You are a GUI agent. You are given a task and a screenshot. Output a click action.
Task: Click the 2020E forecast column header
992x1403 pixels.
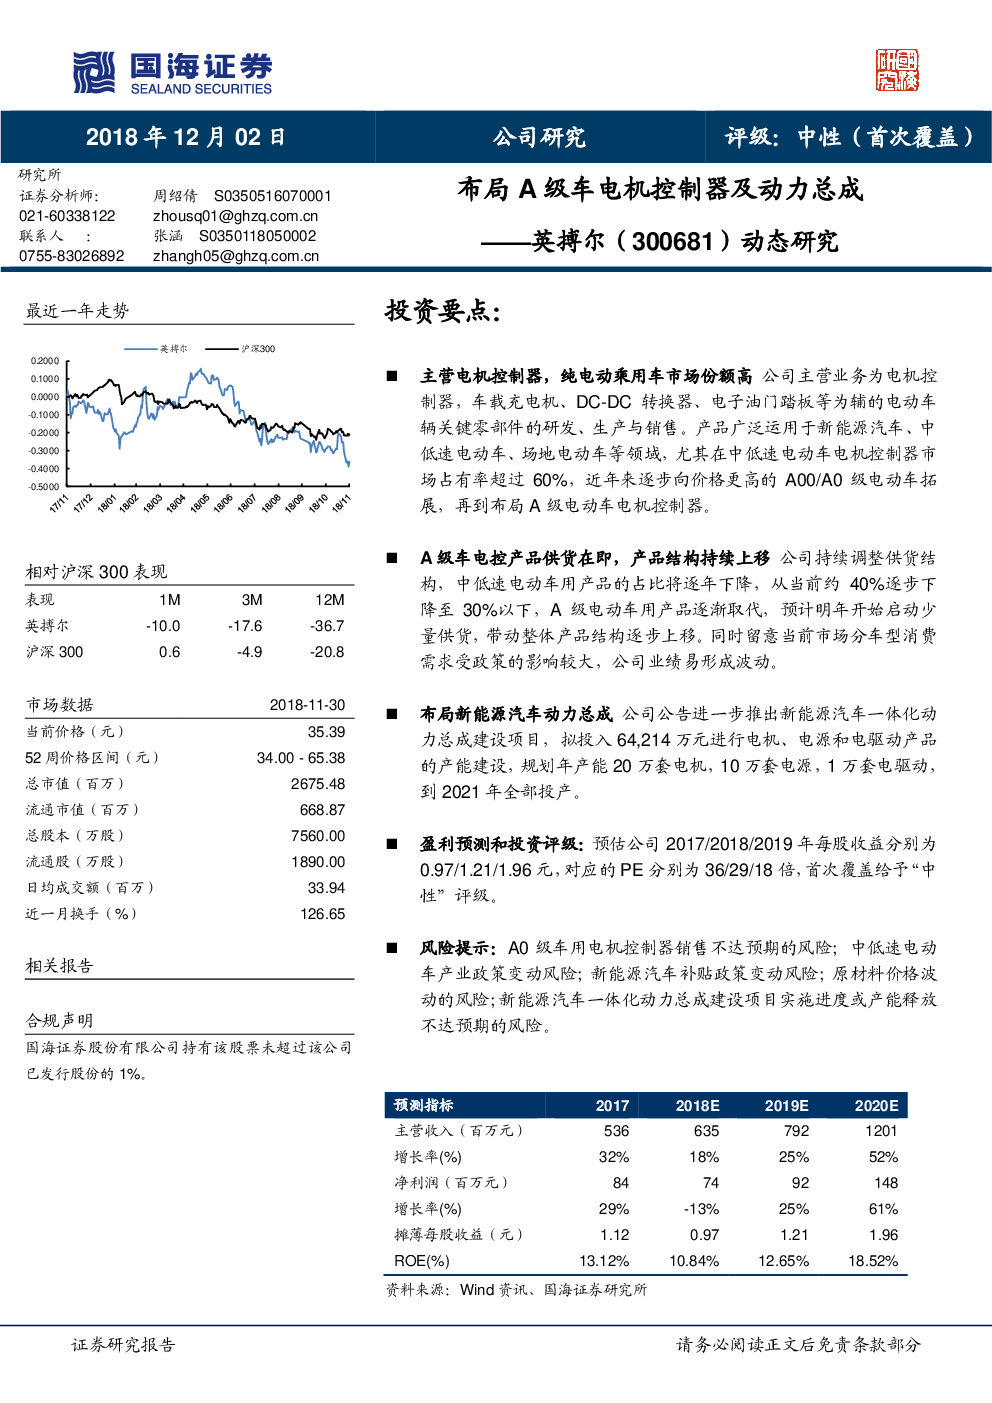coord(876,1105)
